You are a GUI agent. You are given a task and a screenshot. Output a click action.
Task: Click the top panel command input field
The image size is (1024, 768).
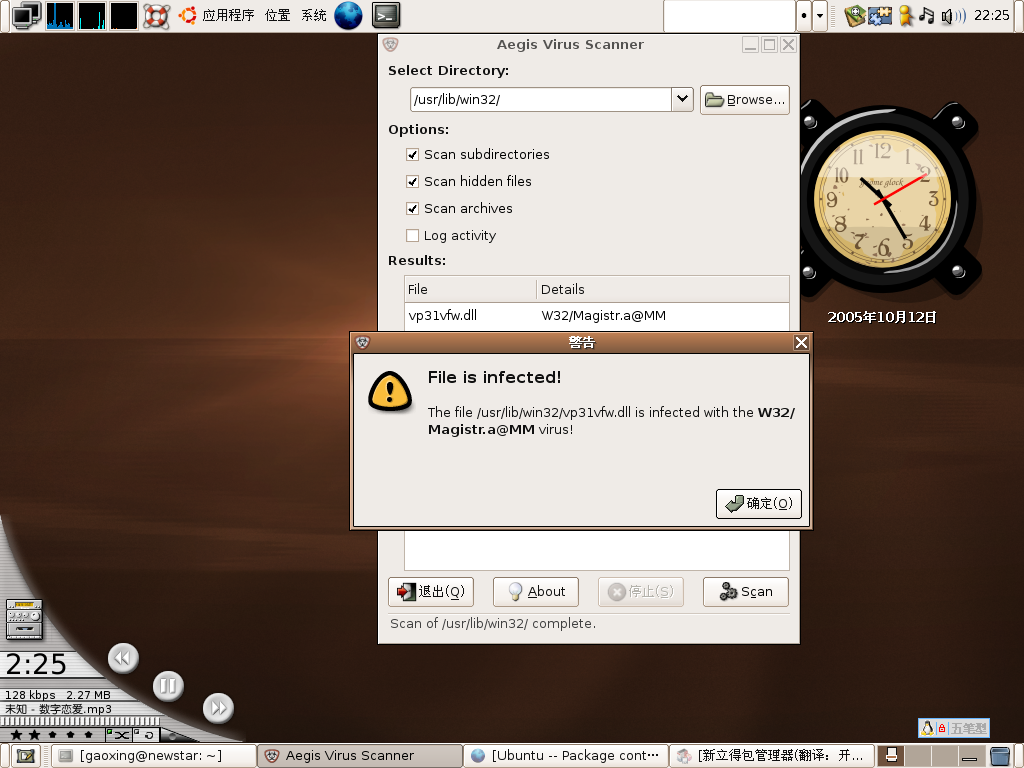pos(729,16)
